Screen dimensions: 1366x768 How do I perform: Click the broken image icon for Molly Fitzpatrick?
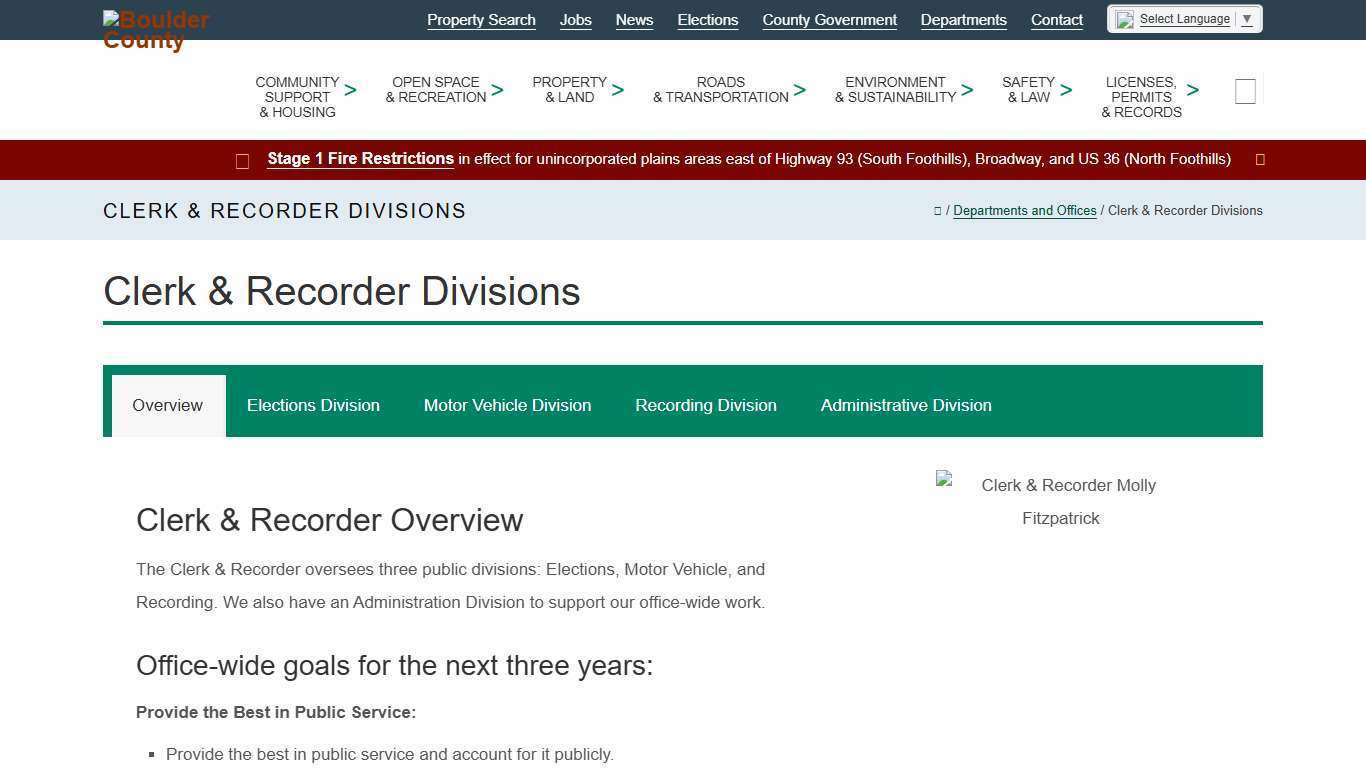941,479
